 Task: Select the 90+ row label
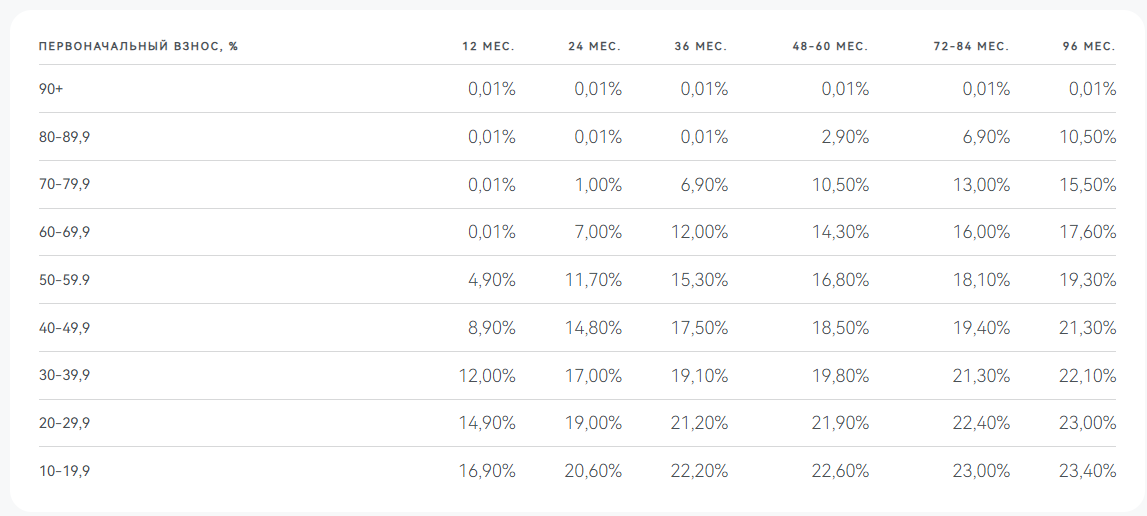[50, 89]
